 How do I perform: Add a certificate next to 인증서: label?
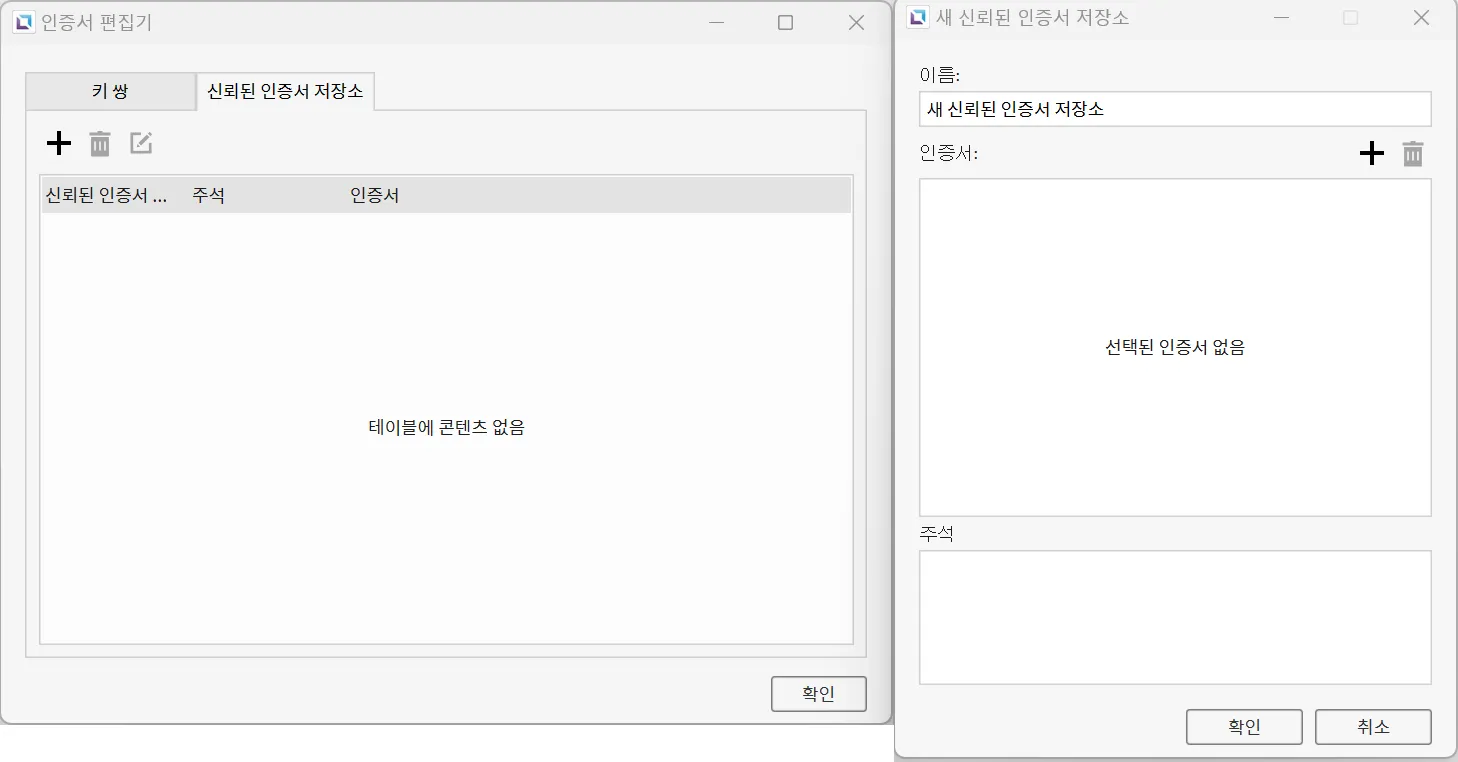pyautogui.click(x=1371, y=154)
